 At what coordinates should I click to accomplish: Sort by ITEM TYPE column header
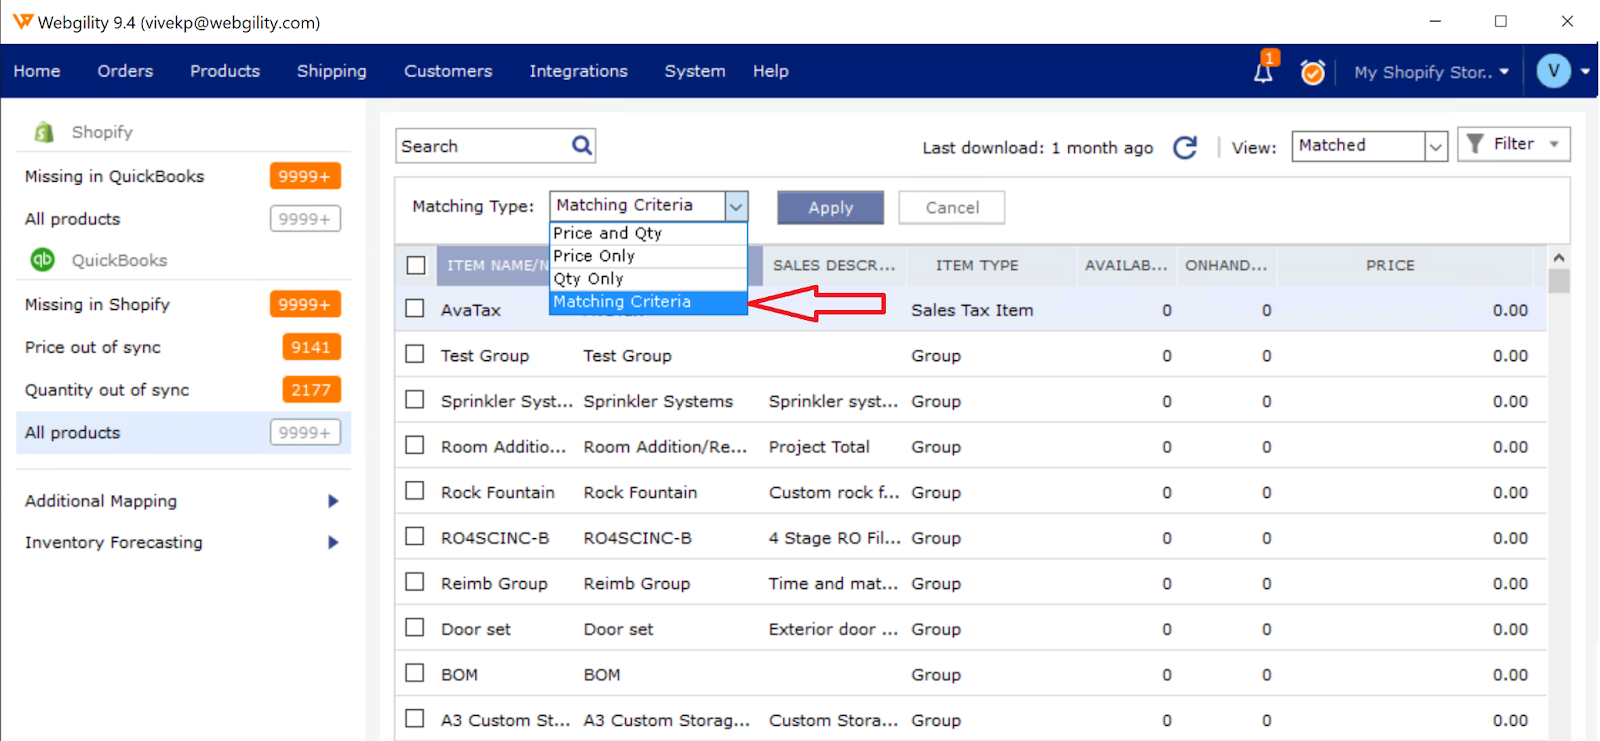(977, 265)
